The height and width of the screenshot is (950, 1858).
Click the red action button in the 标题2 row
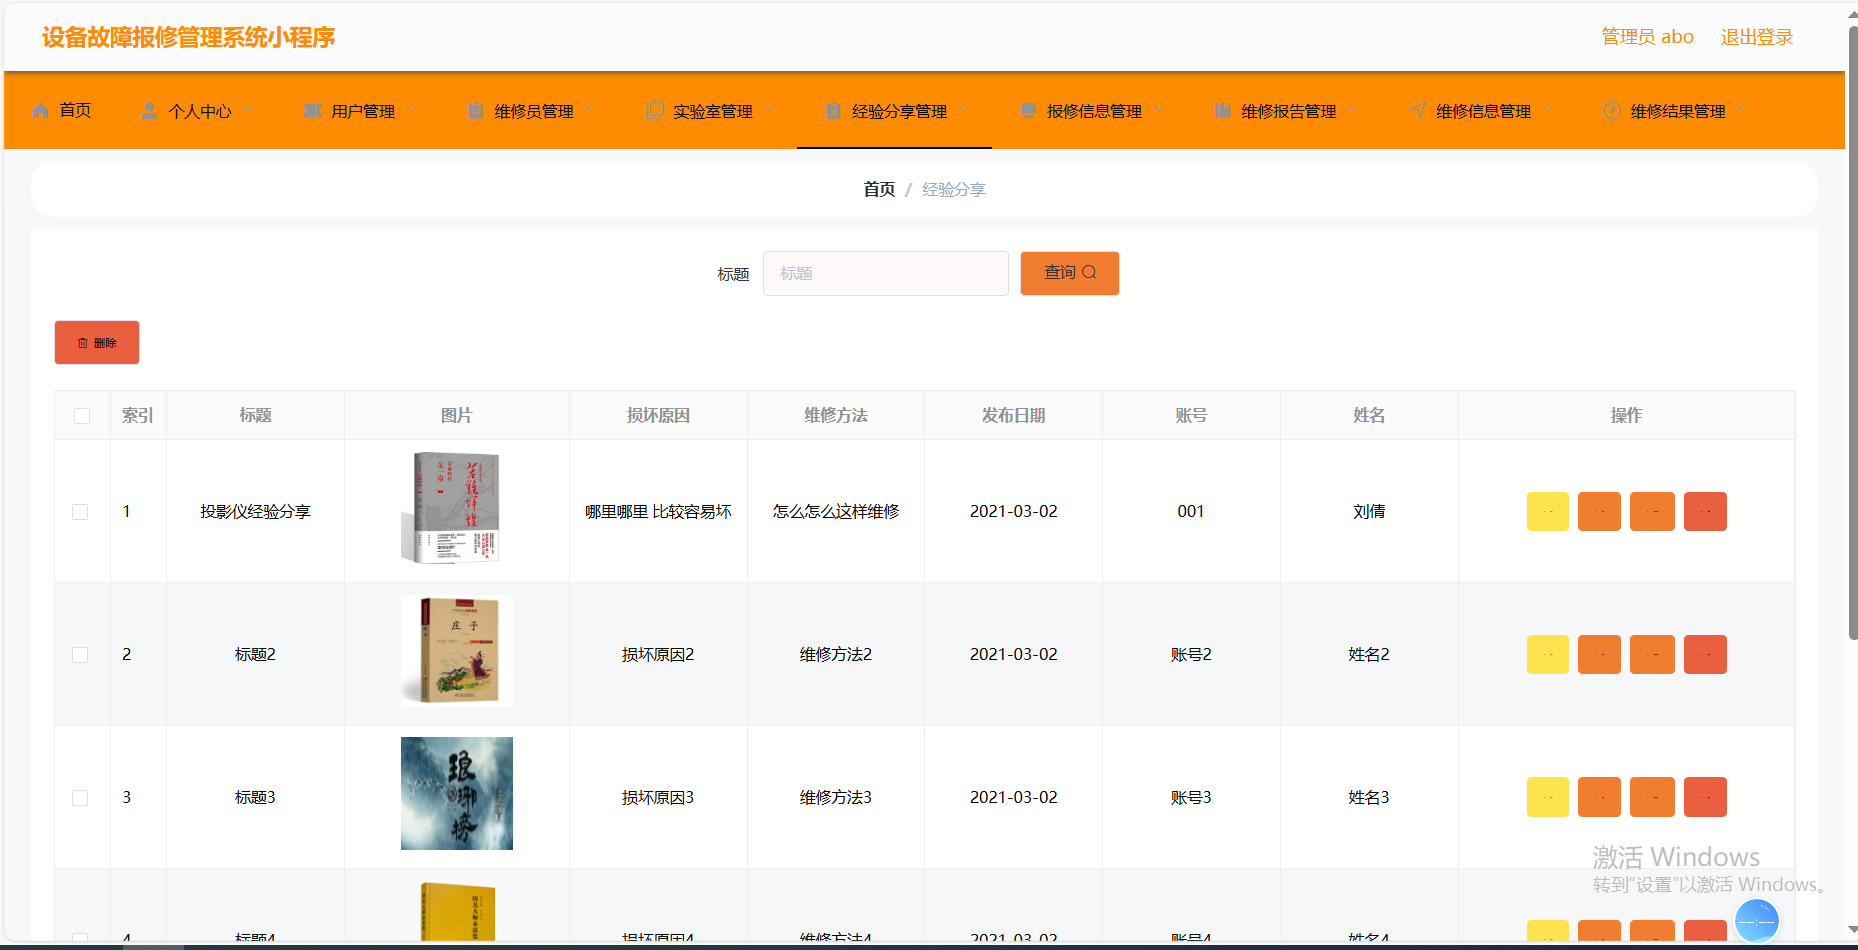click(x=1706, y=654)
